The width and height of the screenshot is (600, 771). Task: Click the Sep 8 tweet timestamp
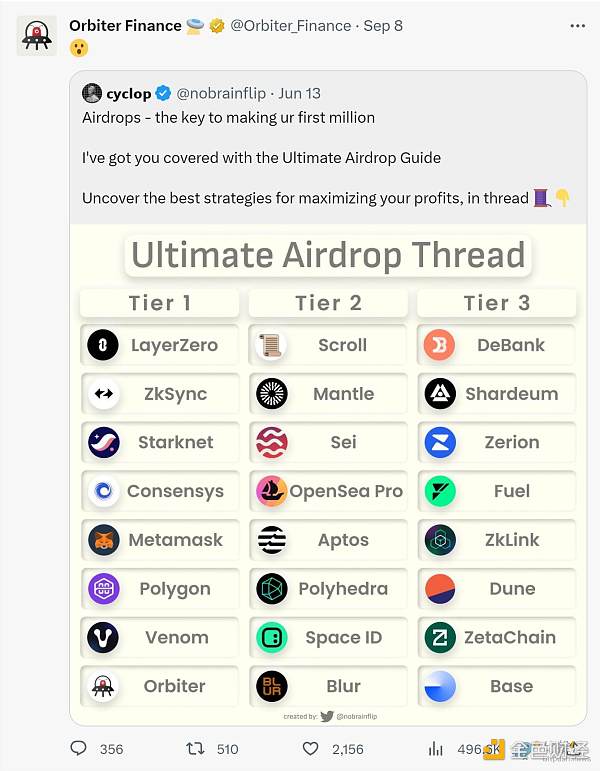tap(383, 25)
